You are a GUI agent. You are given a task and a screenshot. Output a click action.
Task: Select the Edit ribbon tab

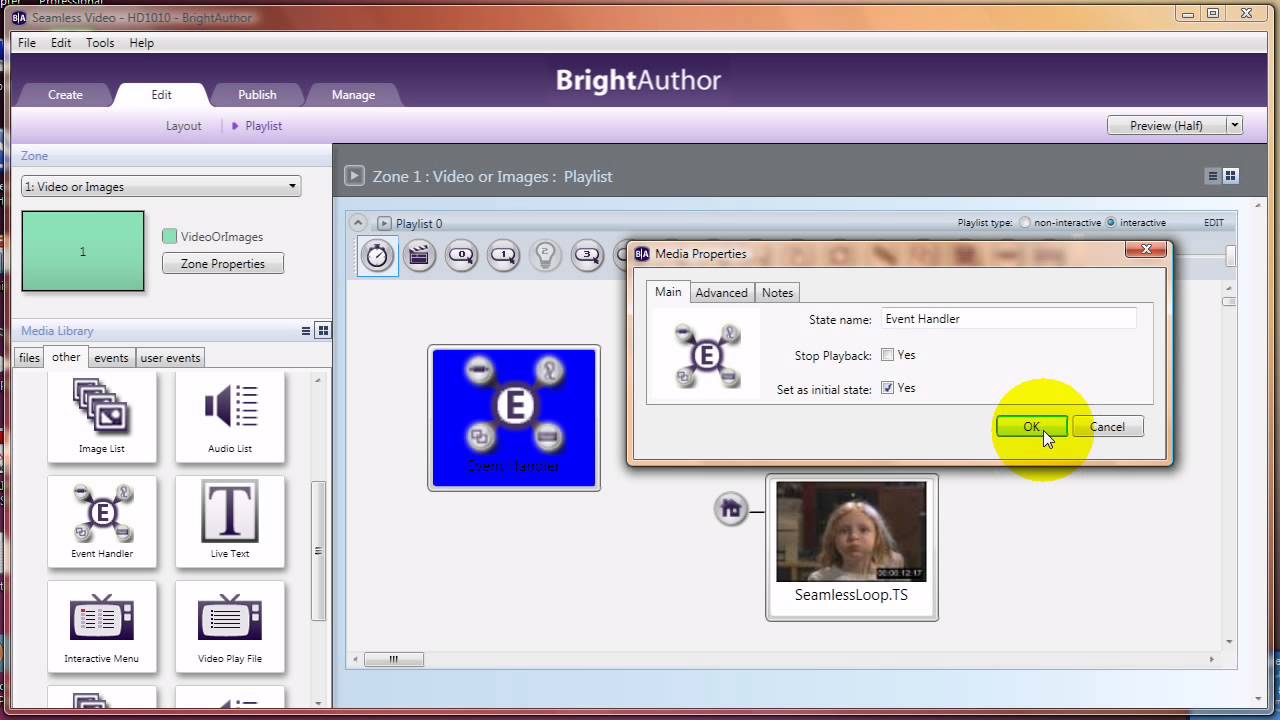pyautogui.click(x=161, y=95)
